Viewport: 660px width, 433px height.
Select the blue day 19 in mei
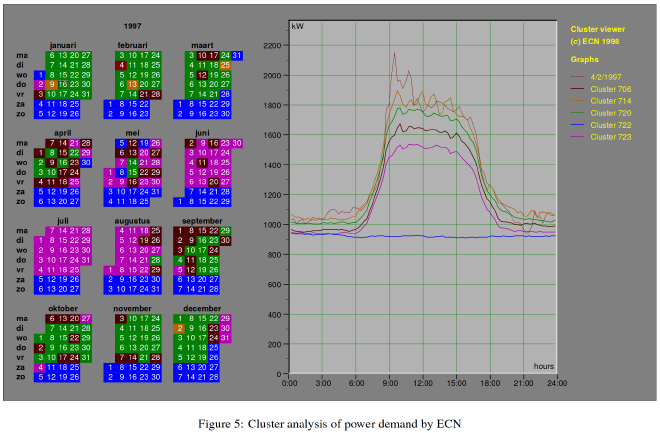[x=144, y=143]
